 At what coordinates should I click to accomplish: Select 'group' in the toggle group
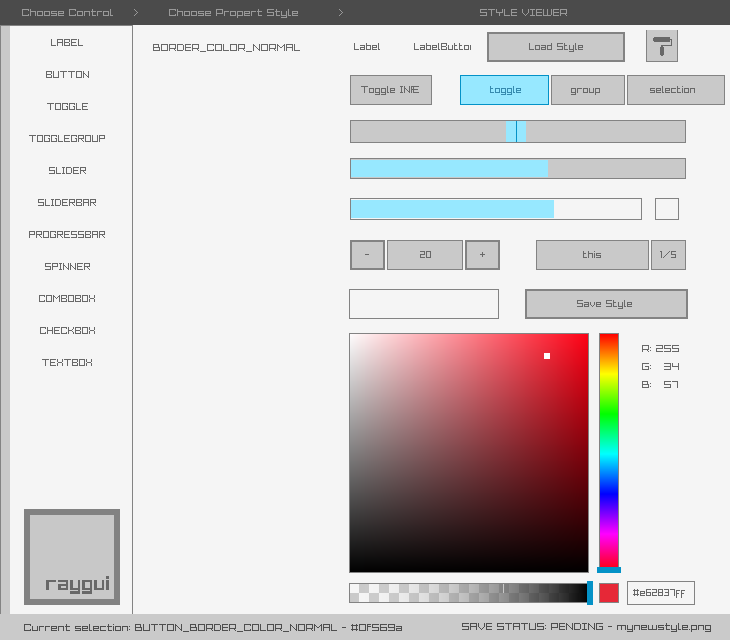pyautogui.click(x=587, y=90)
